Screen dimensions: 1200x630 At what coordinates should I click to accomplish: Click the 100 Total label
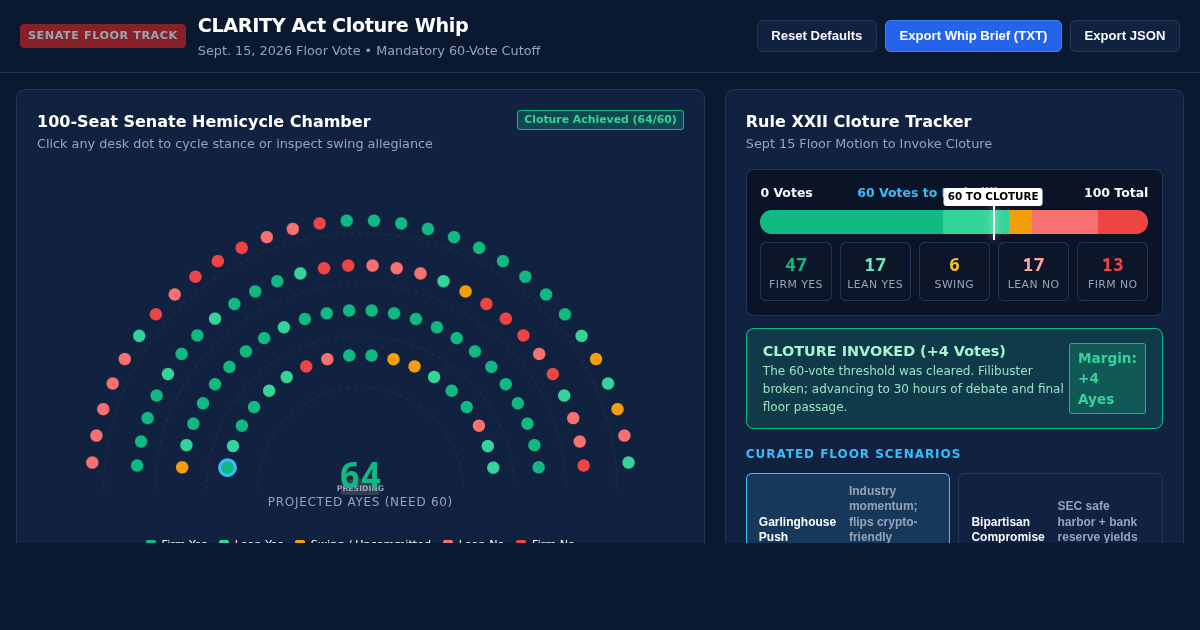click(1116, 193)
